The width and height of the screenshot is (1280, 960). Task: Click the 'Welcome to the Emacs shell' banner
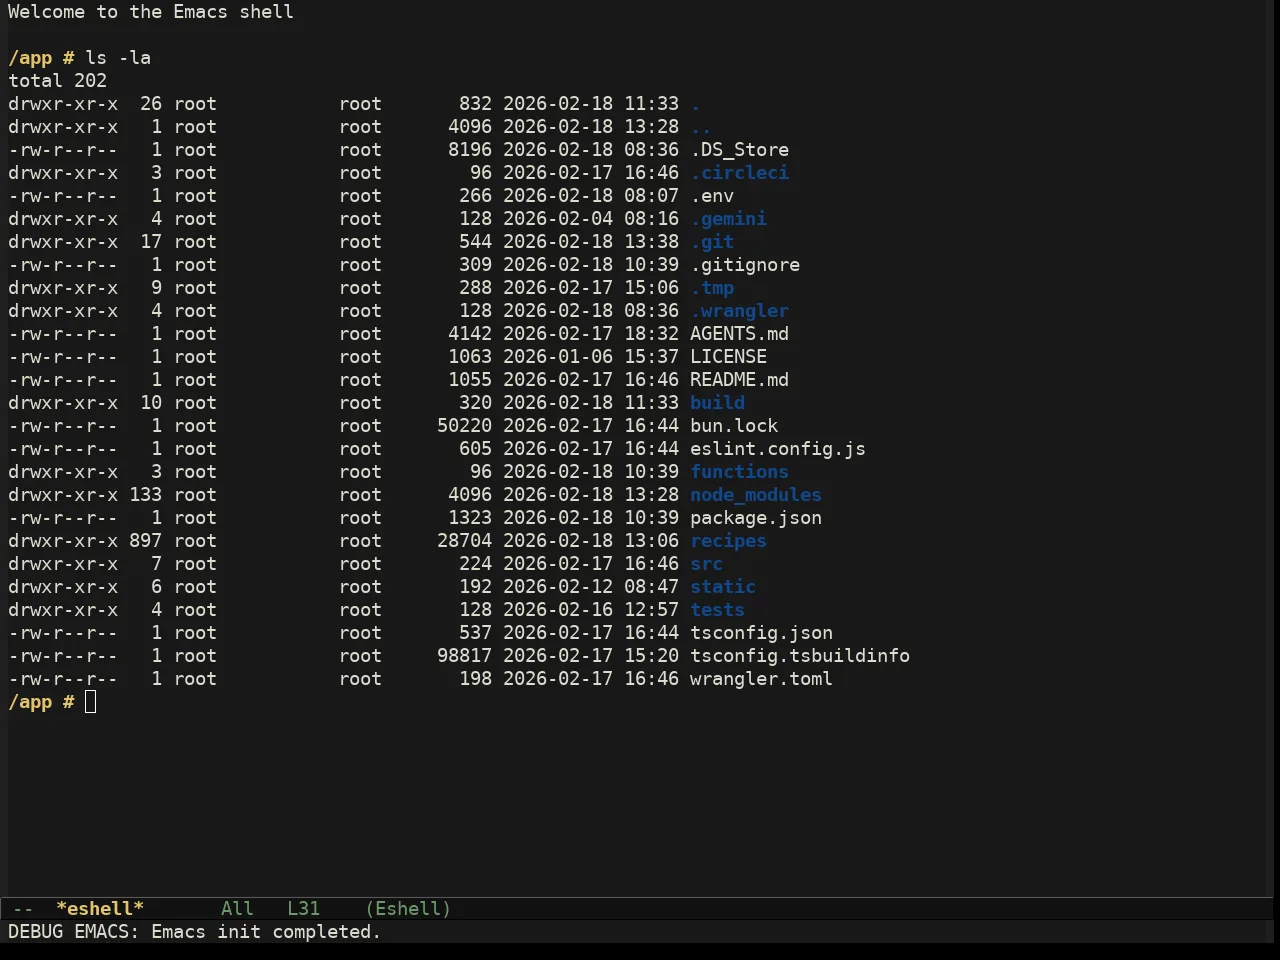coord(151,11)
